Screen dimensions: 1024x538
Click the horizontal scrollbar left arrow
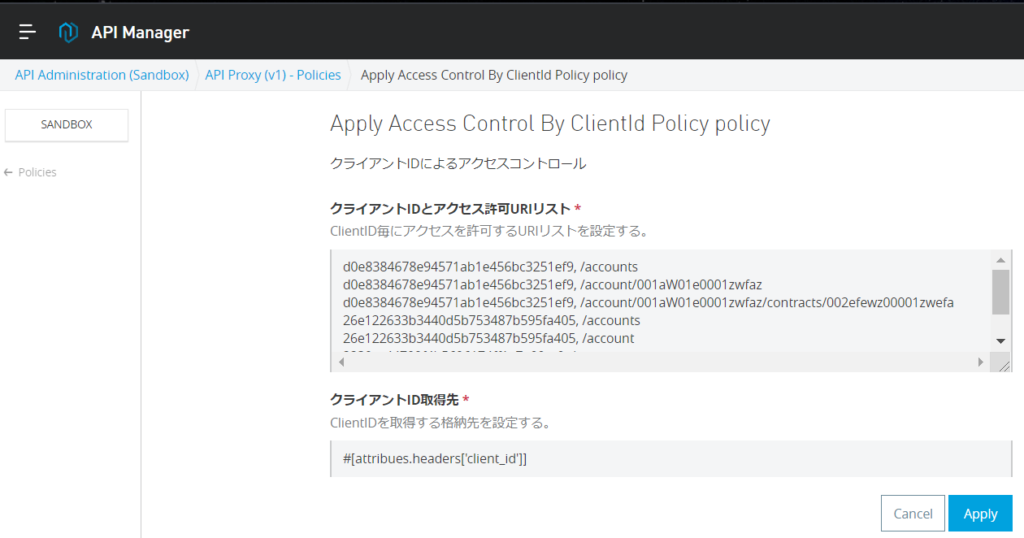341,362
